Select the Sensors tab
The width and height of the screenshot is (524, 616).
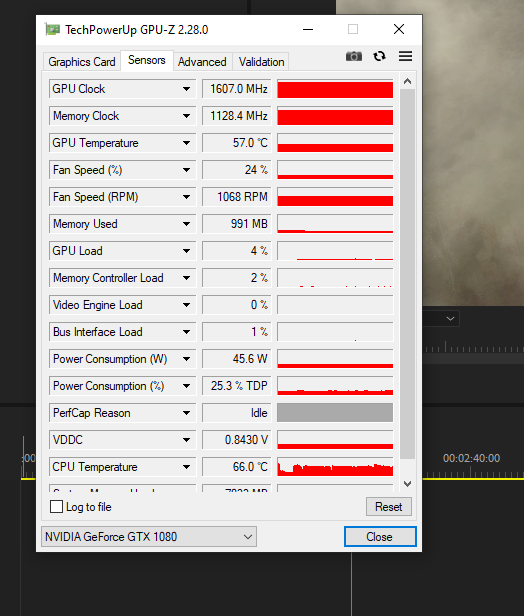(147, 60)
